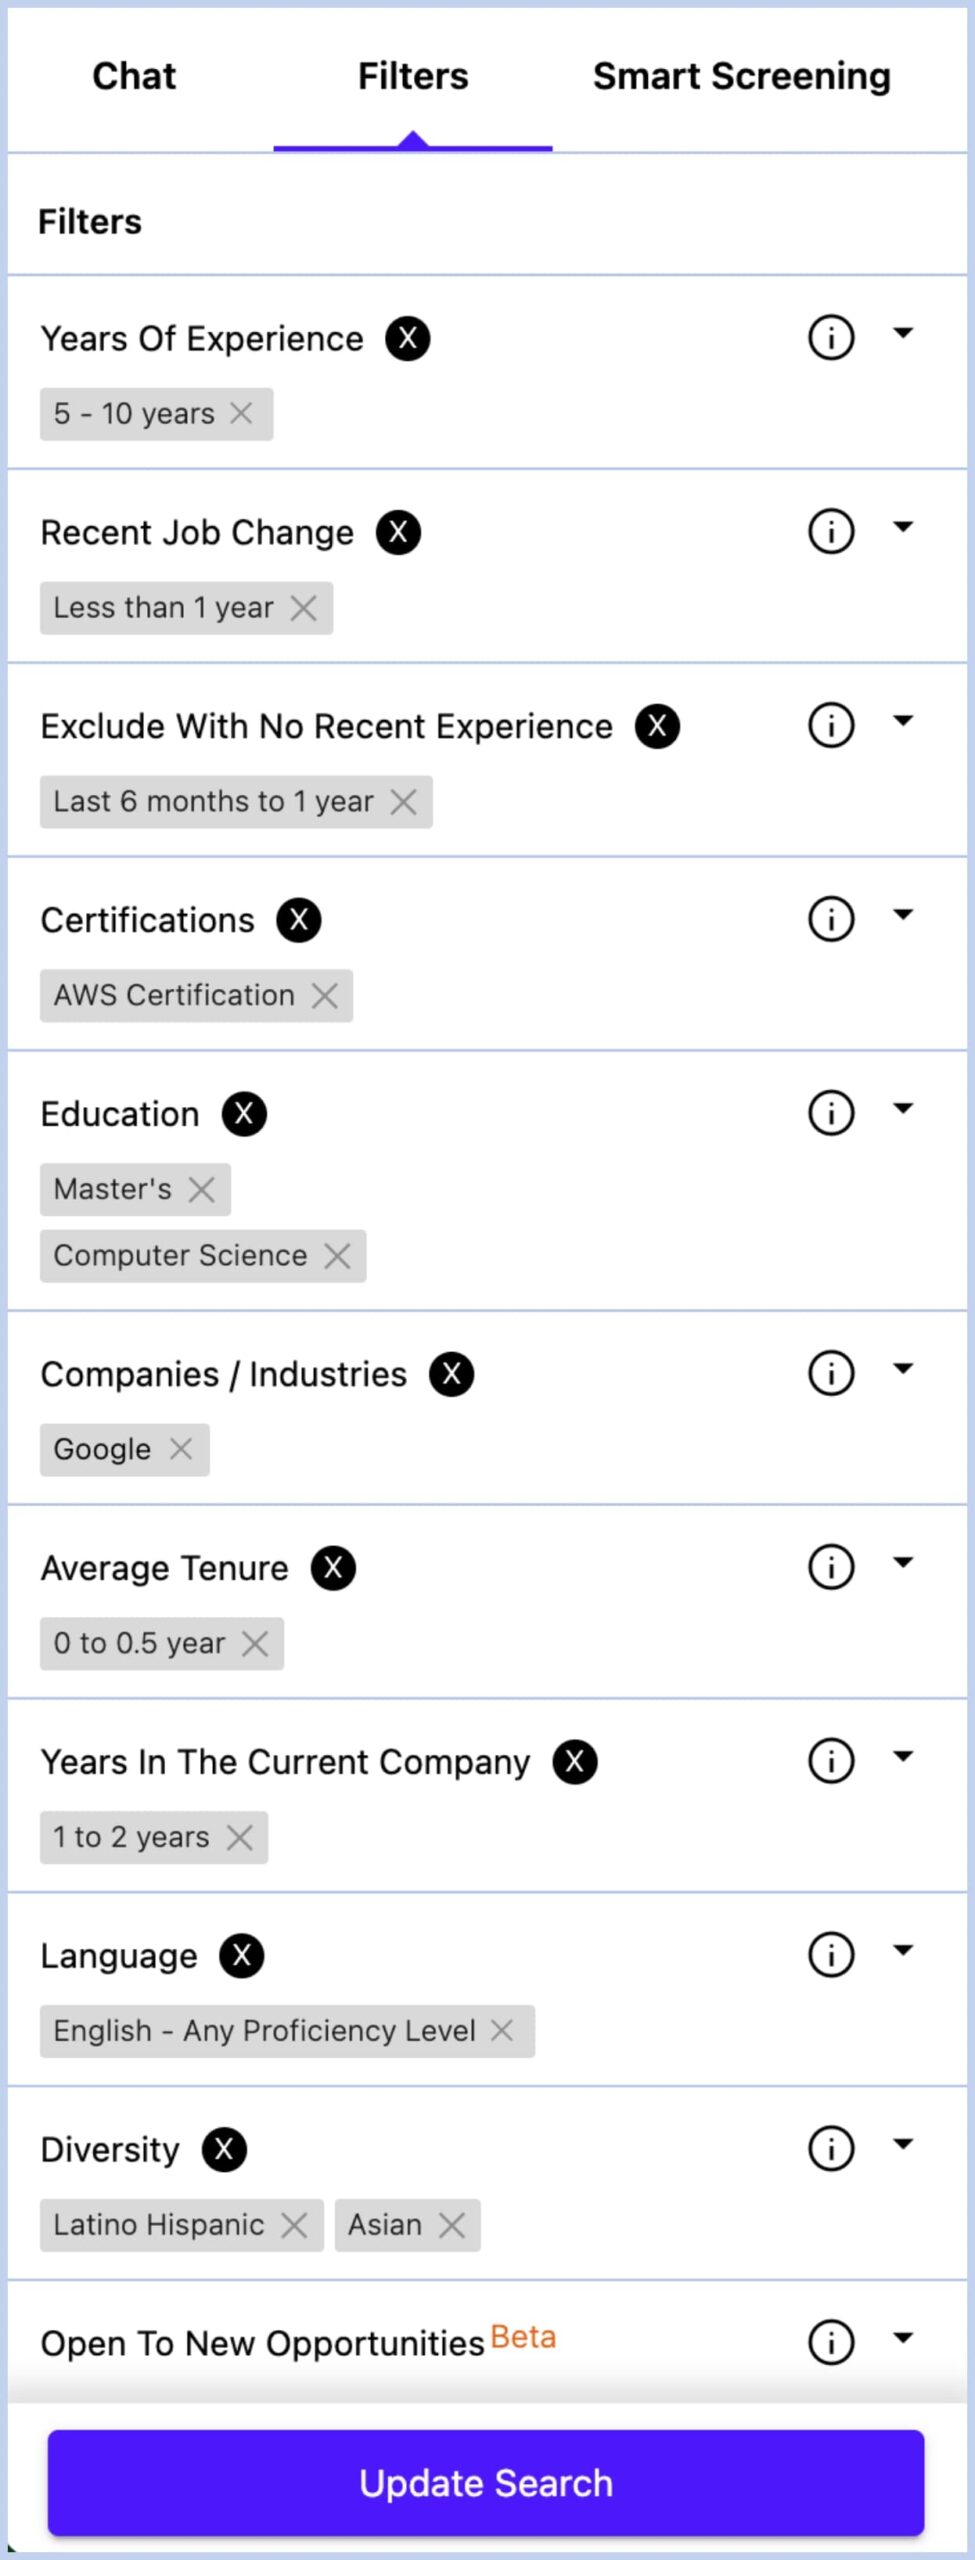Click the Update Search button
Screen dimensions: 975x2560
[x=486, y=2482]
